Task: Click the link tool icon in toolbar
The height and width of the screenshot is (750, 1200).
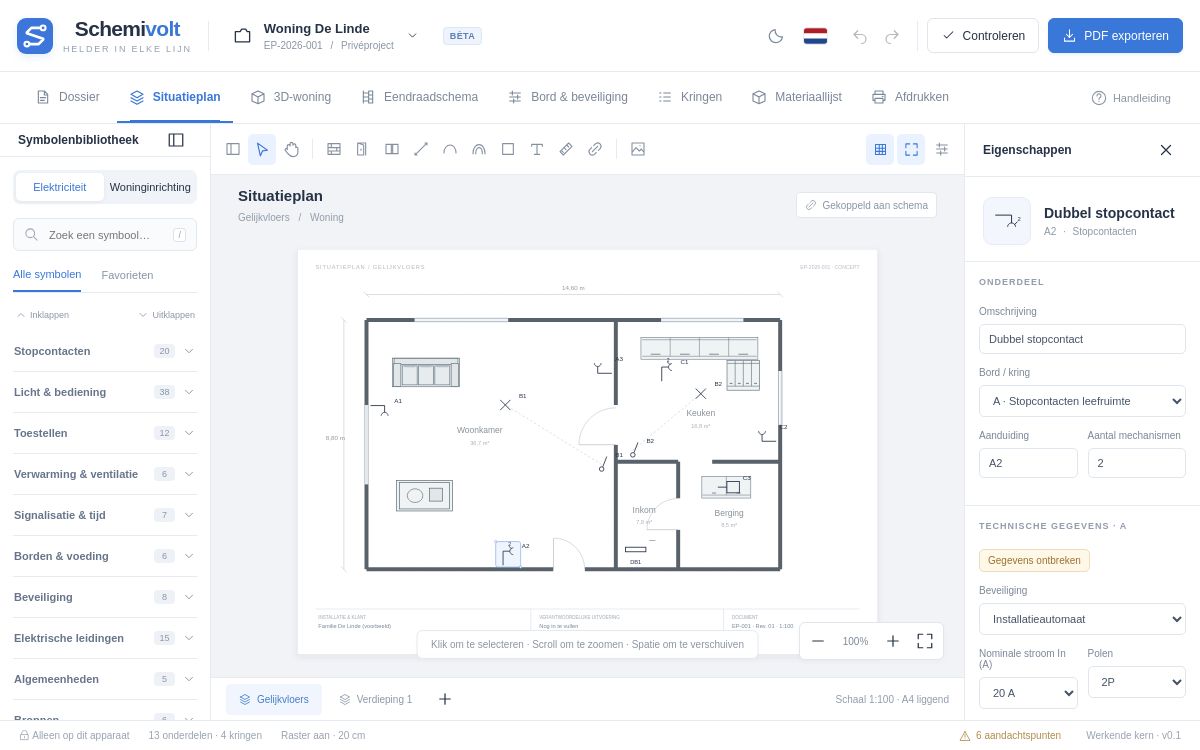Action: (595, 149)
